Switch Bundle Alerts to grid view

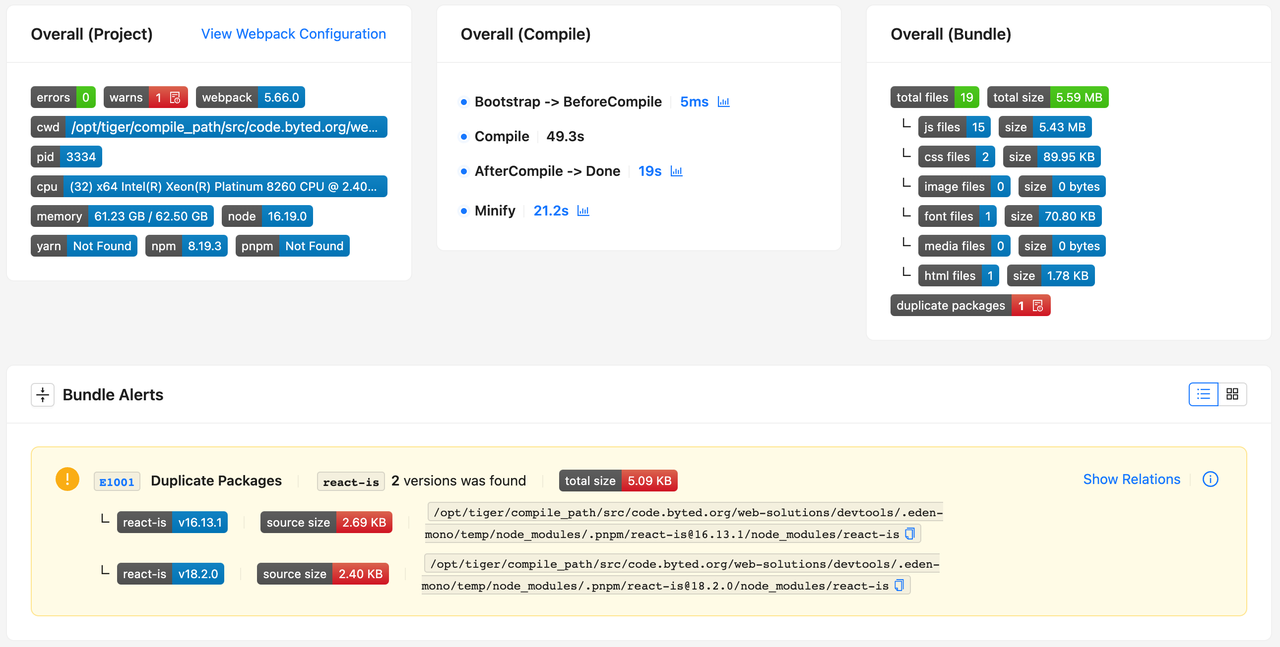click(1232, 394)
